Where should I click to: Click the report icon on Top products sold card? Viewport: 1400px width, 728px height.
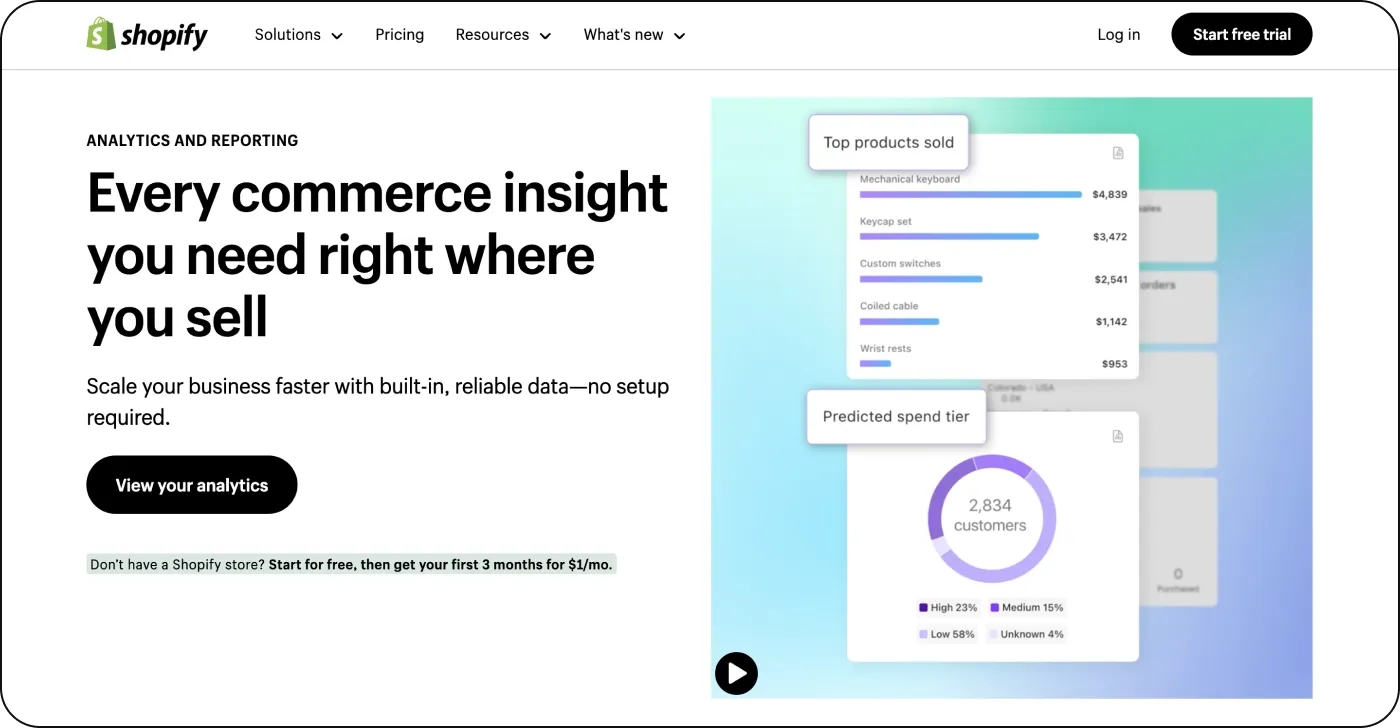1117,153
